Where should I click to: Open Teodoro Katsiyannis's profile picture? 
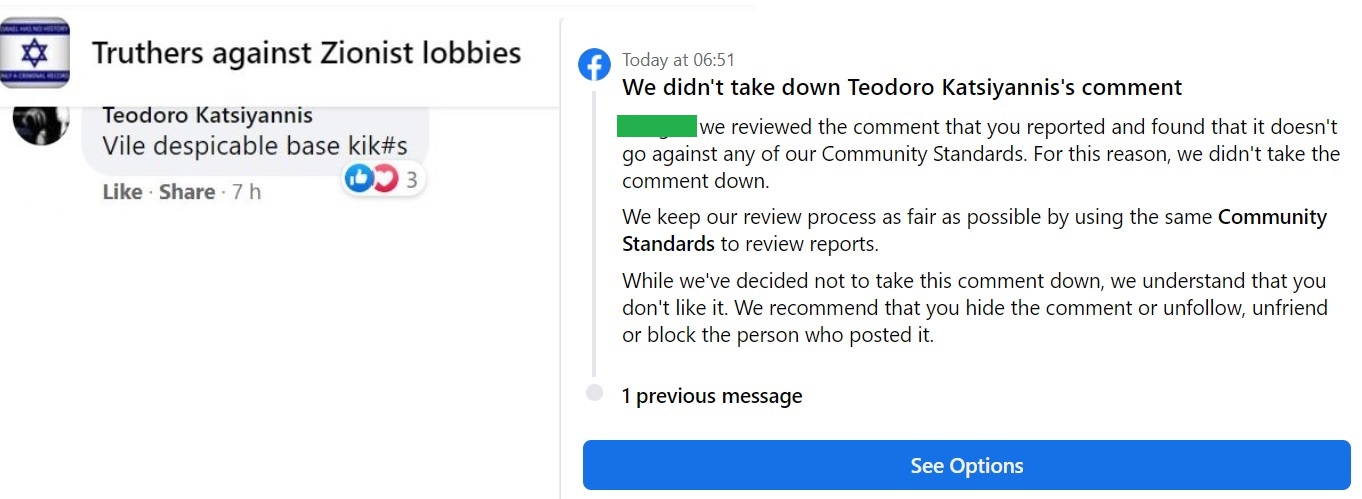pos(41,124)
